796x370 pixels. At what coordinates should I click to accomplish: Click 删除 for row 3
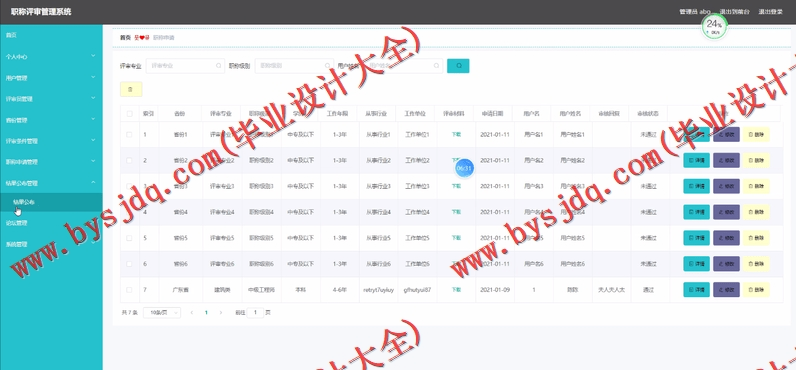click(756, 186)
